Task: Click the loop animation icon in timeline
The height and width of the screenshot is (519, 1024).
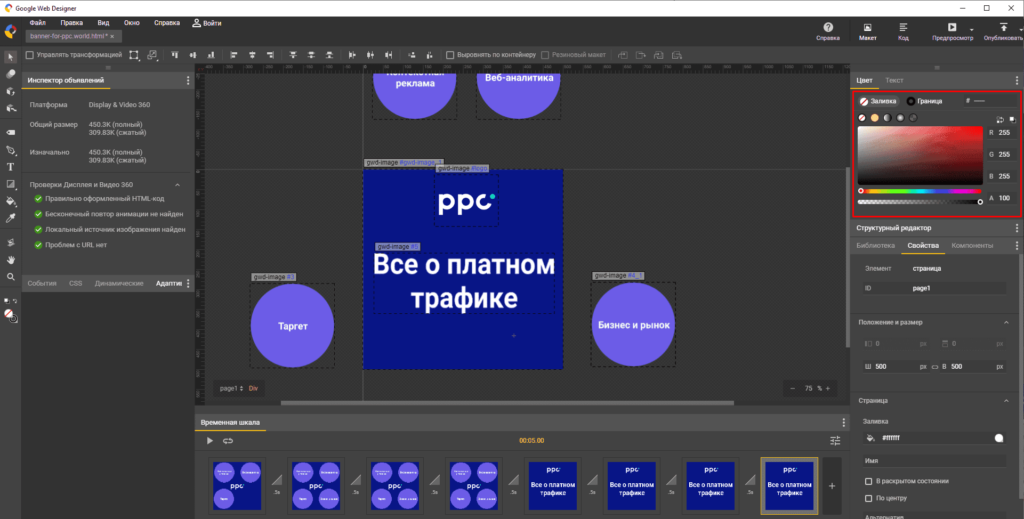Action: (x=227, y=440)
